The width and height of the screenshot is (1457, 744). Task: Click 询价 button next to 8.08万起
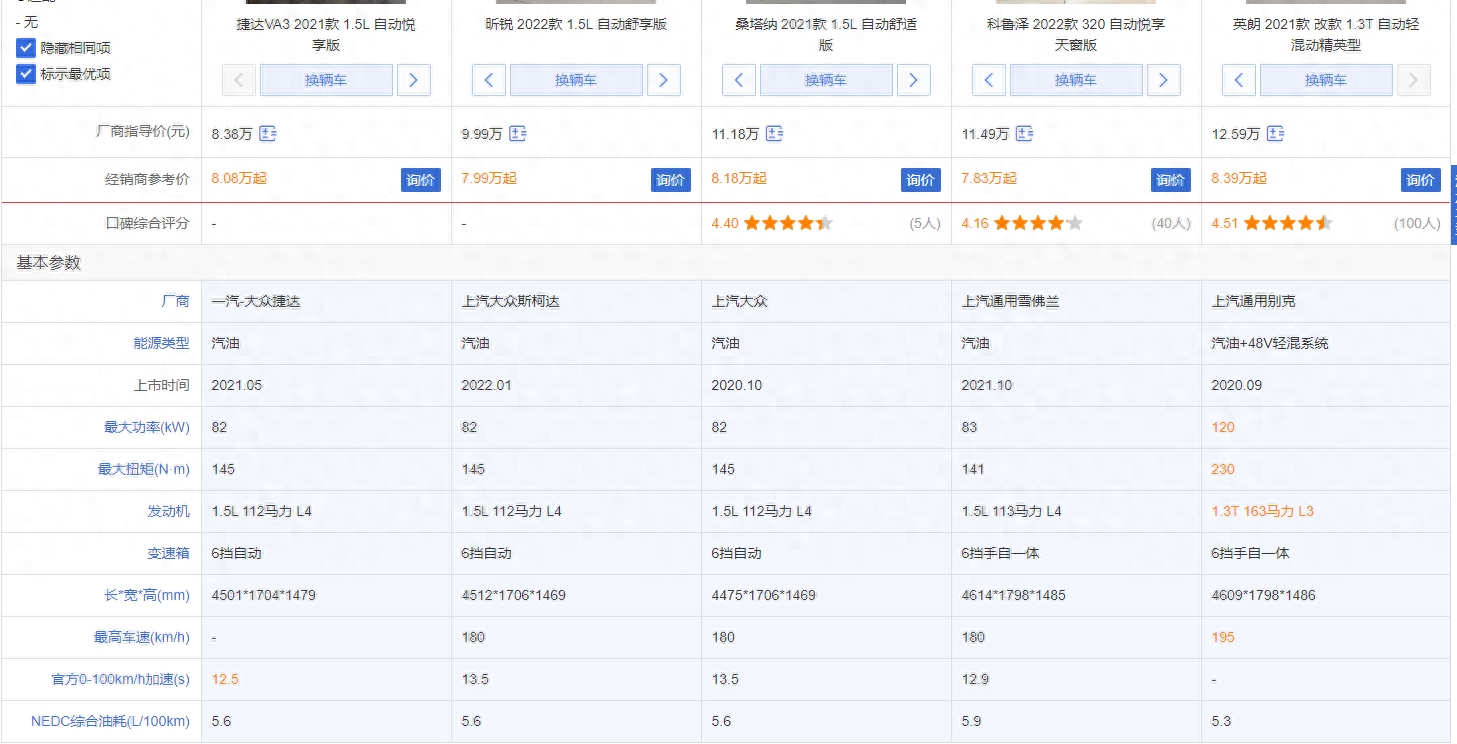(421, 180)
